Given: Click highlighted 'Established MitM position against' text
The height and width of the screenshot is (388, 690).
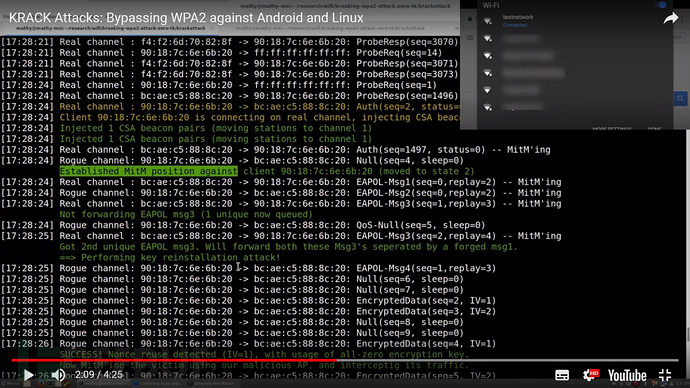Looking at the screenshot, I should (149, 171).
